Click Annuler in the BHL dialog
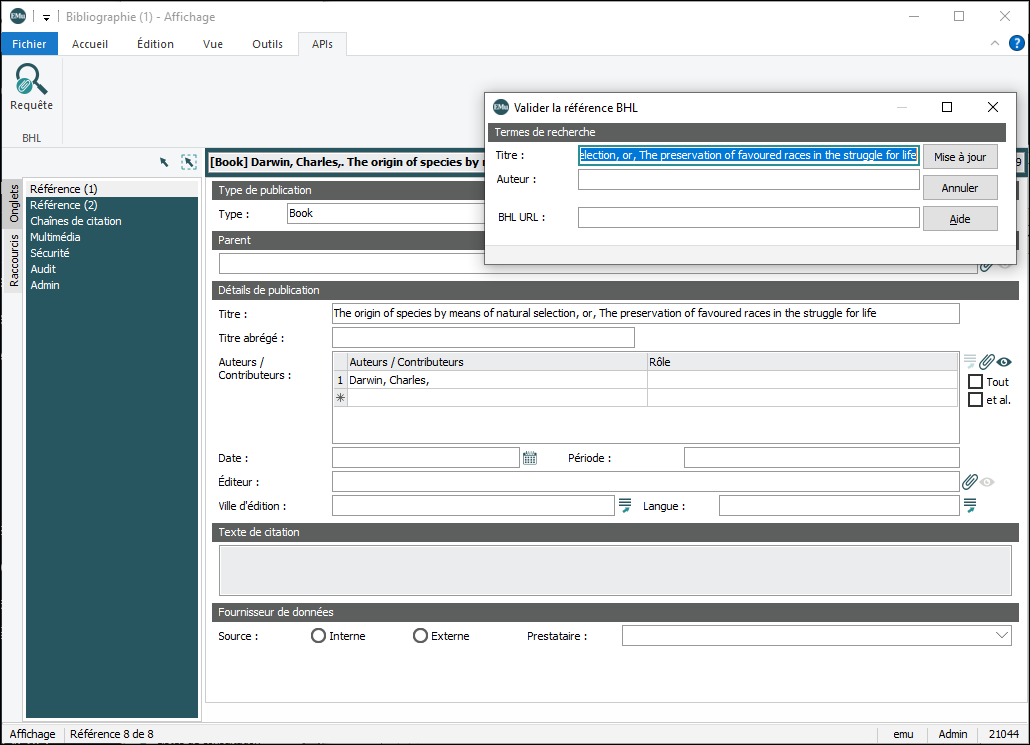The width and height of the screenshot is (1030, 745). [x=959, y=188]
